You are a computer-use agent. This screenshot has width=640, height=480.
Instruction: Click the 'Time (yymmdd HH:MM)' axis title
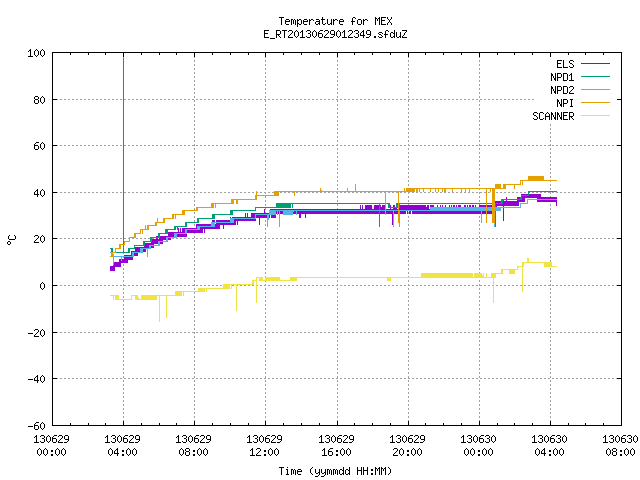tap(335, 471)
